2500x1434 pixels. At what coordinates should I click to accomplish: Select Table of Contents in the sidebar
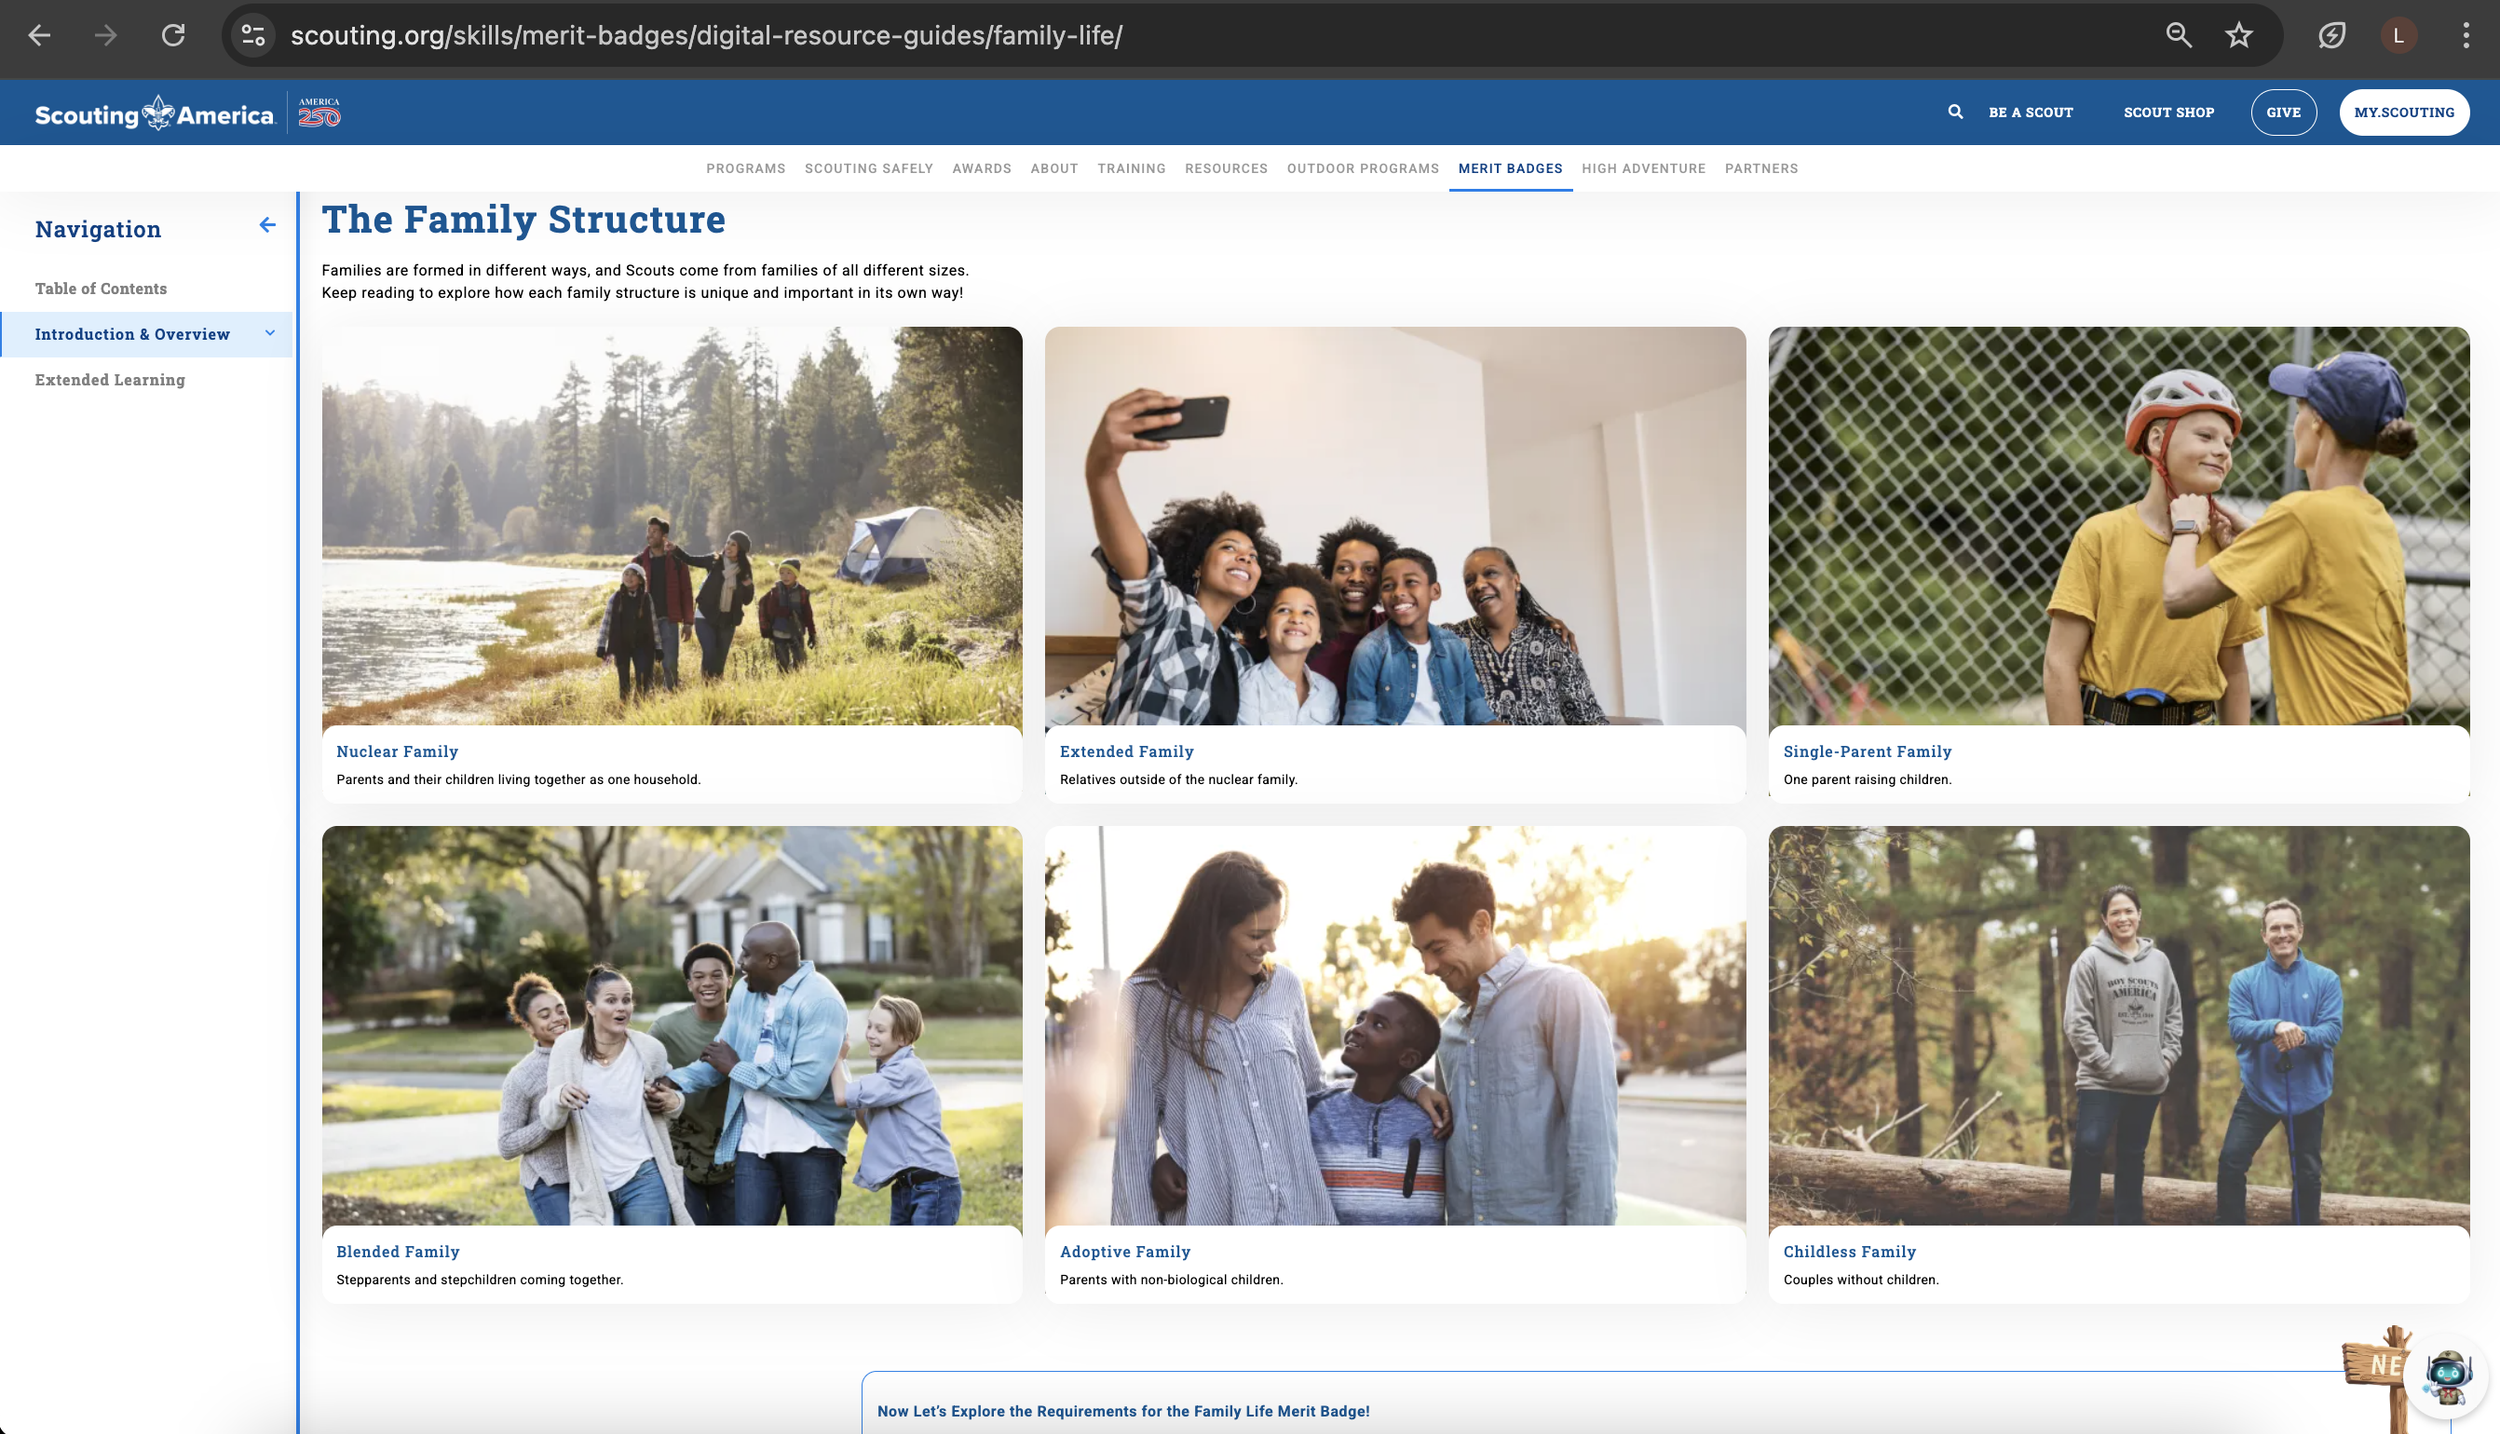pos(101,288)
